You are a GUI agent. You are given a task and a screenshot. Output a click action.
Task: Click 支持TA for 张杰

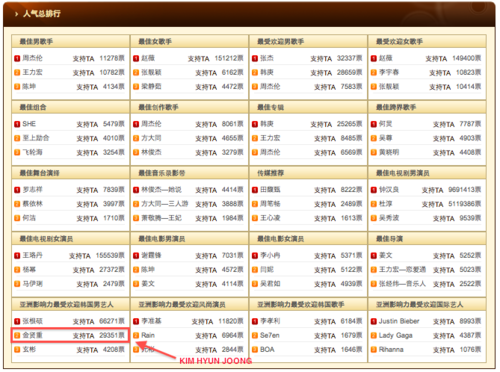point(321,59)
